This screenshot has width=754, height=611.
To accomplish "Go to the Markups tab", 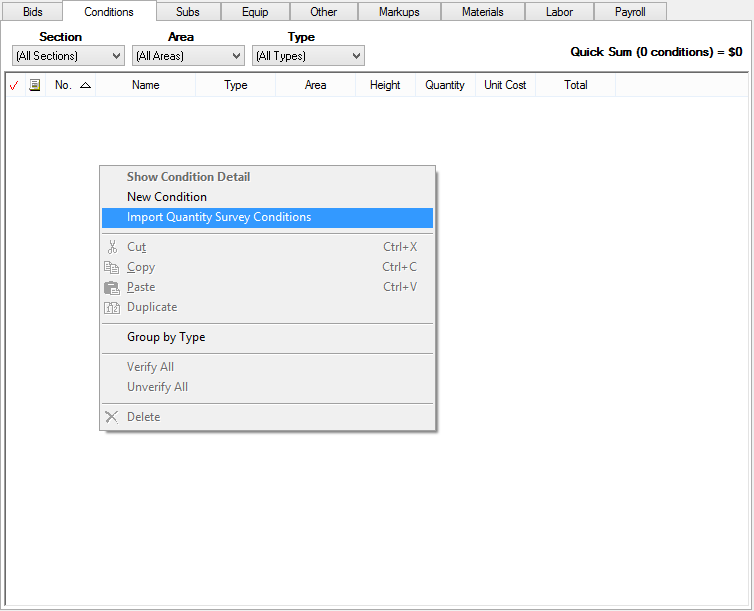I will point(399,12).
